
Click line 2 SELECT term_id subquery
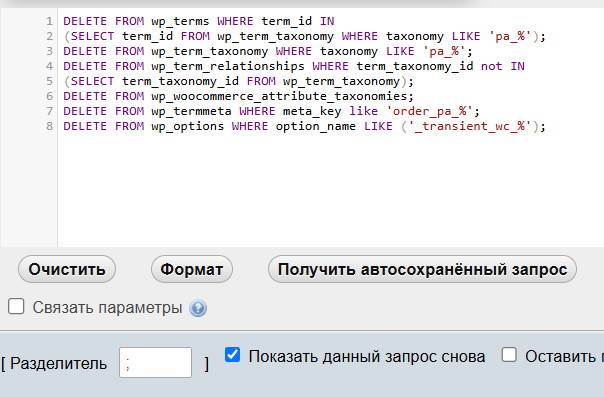click(304, 36)
